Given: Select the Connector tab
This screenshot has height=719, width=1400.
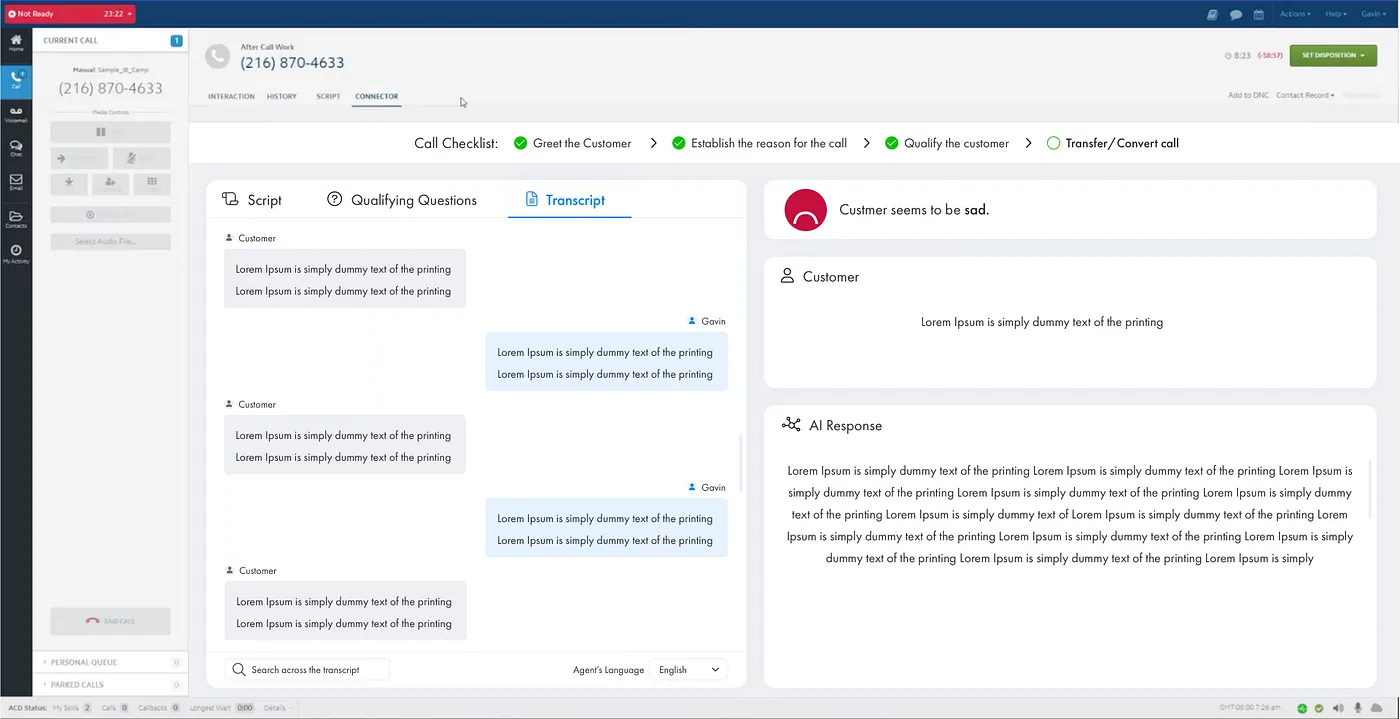Looking at the screenshot, I should 376,96.
